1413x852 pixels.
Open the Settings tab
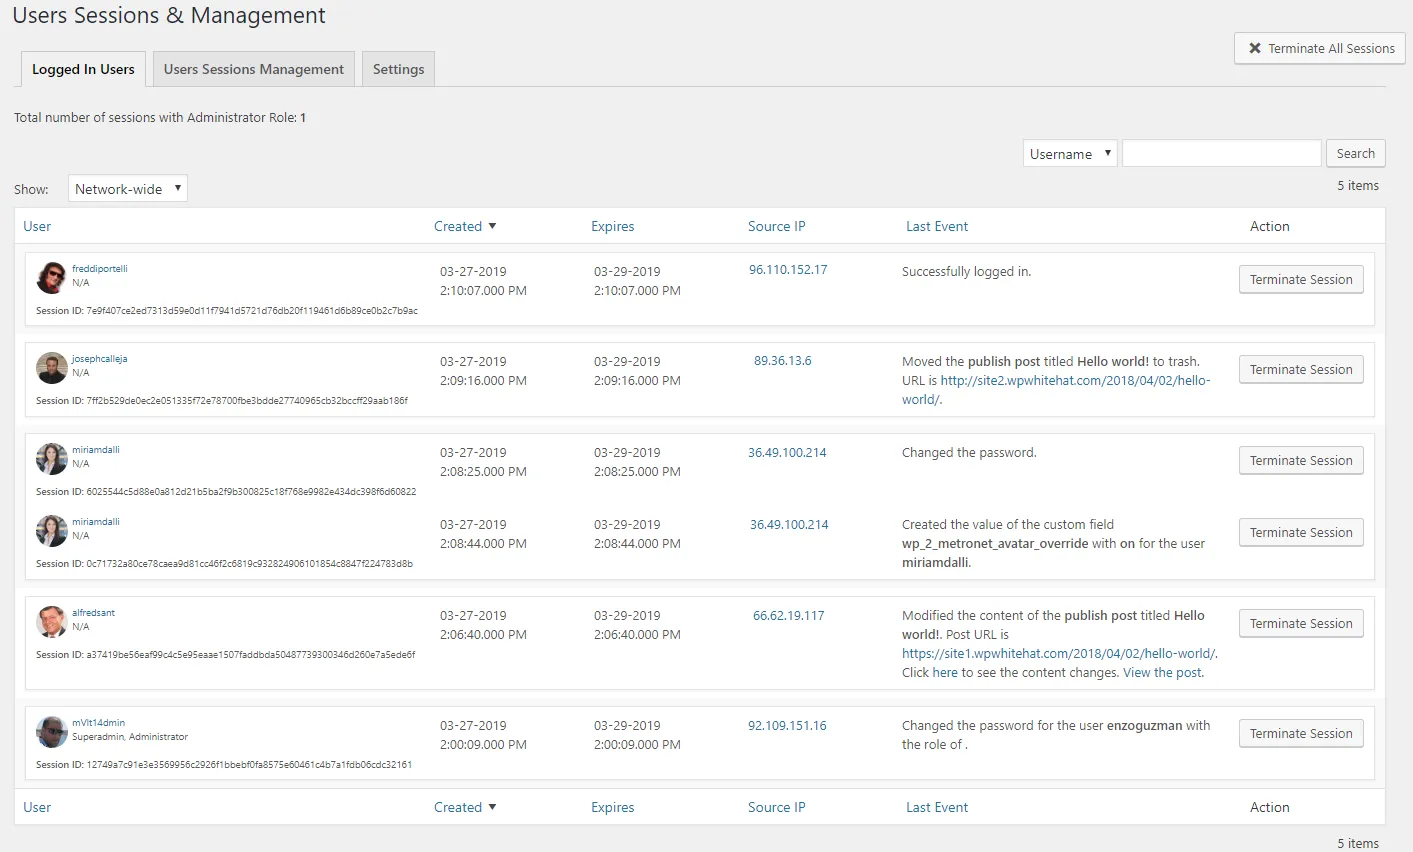pyautogui.click(x=398, y=69)
